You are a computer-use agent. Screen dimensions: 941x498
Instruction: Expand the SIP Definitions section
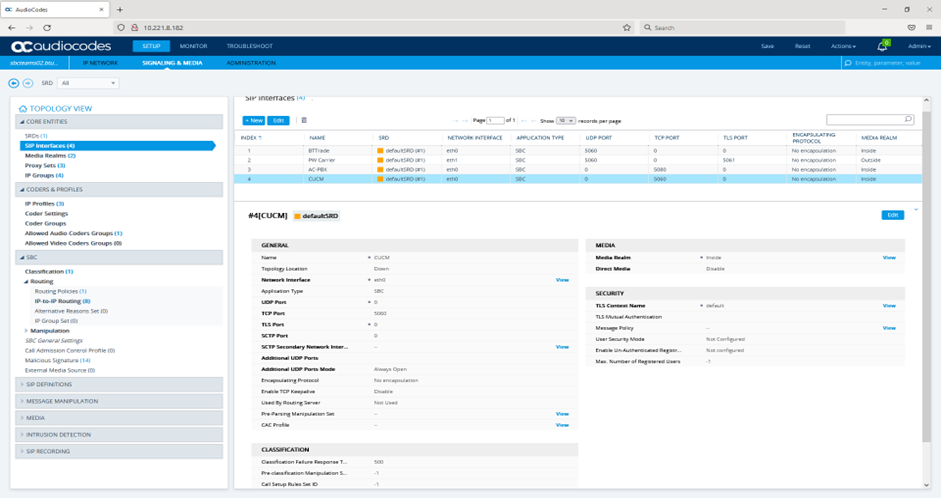119,385
